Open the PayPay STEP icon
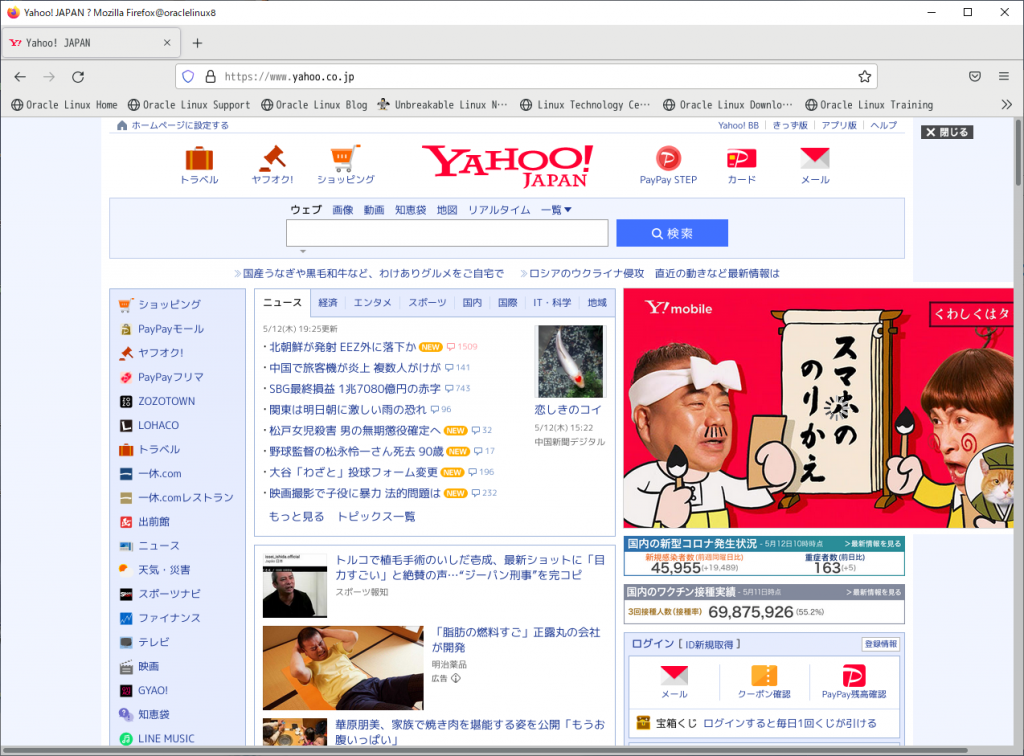Screen dimensions: 1024x756 (x=668, y=158)
